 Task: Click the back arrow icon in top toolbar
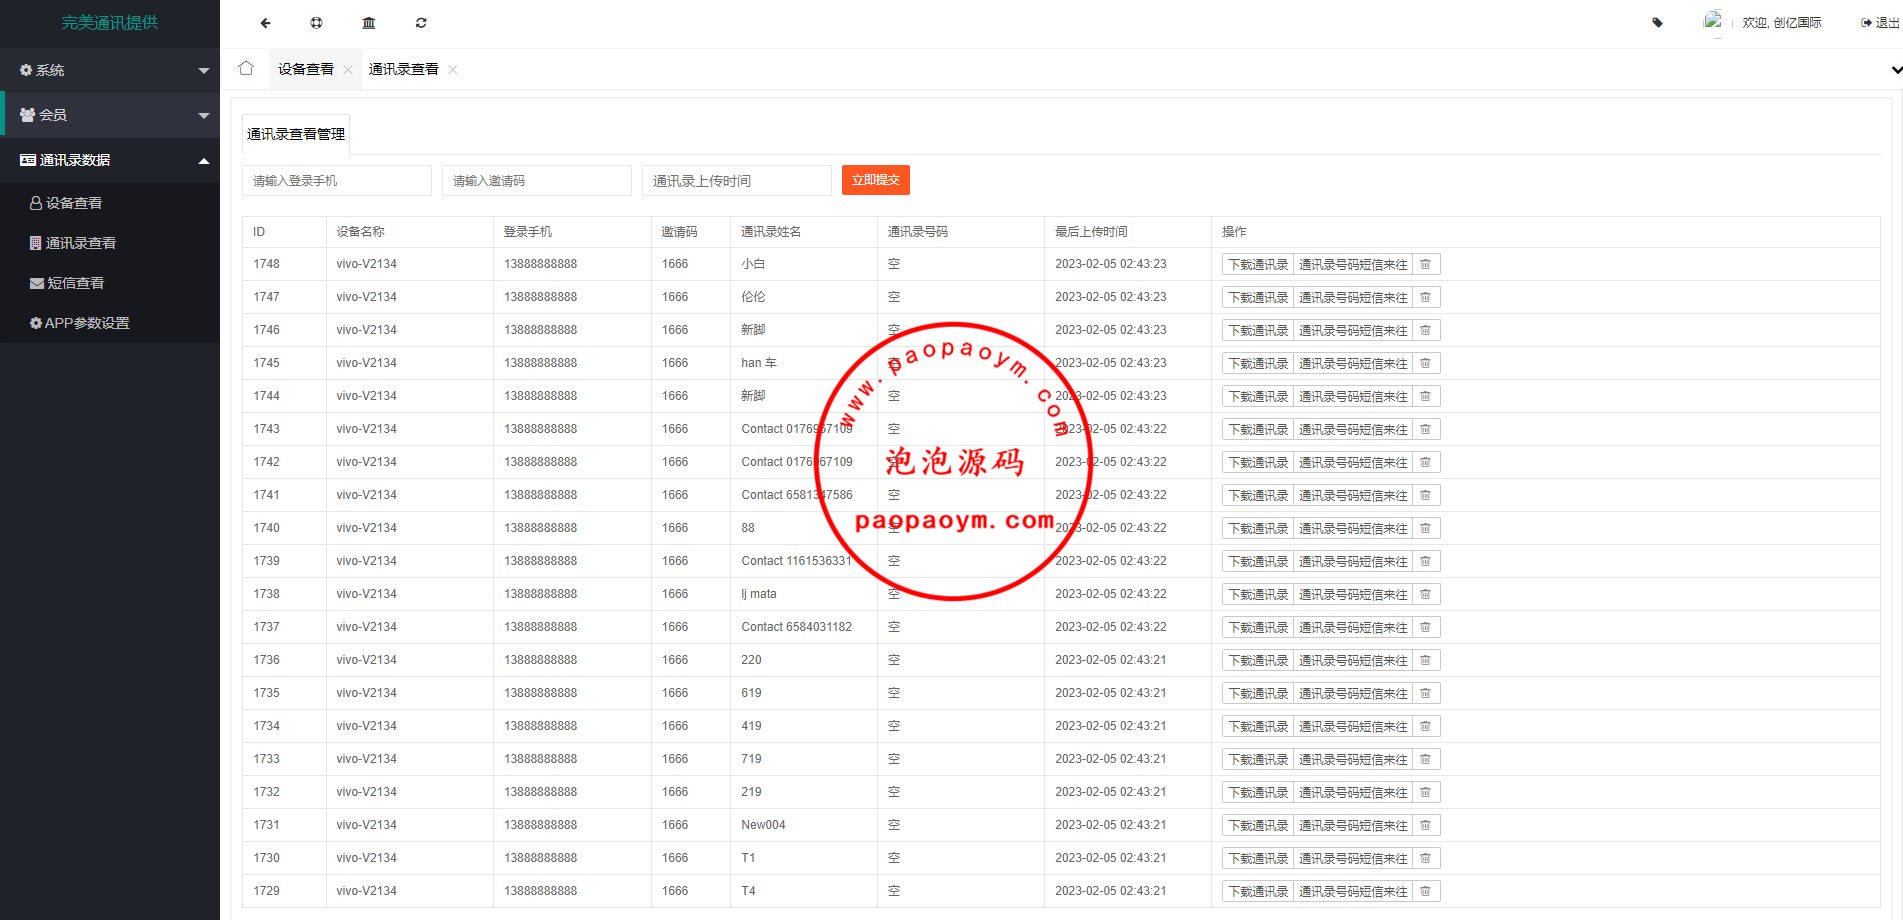[265, 23]
